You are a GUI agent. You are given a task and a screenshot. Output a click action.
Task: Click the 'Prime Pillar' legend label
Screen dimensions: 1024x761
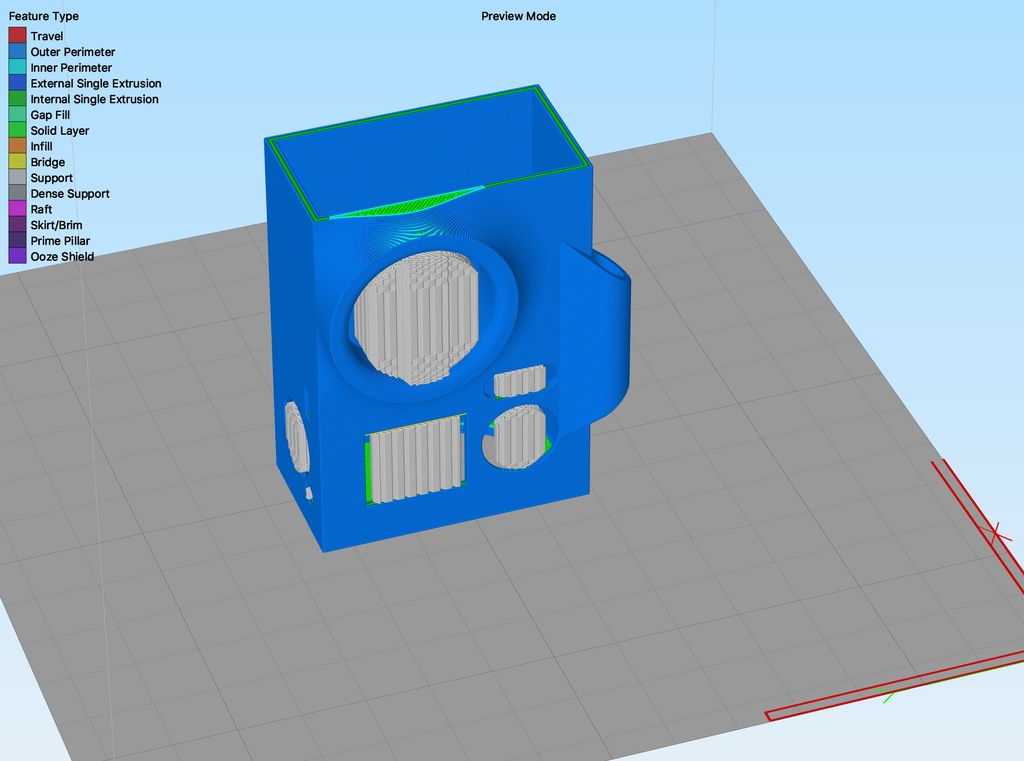tap(60, 240)
